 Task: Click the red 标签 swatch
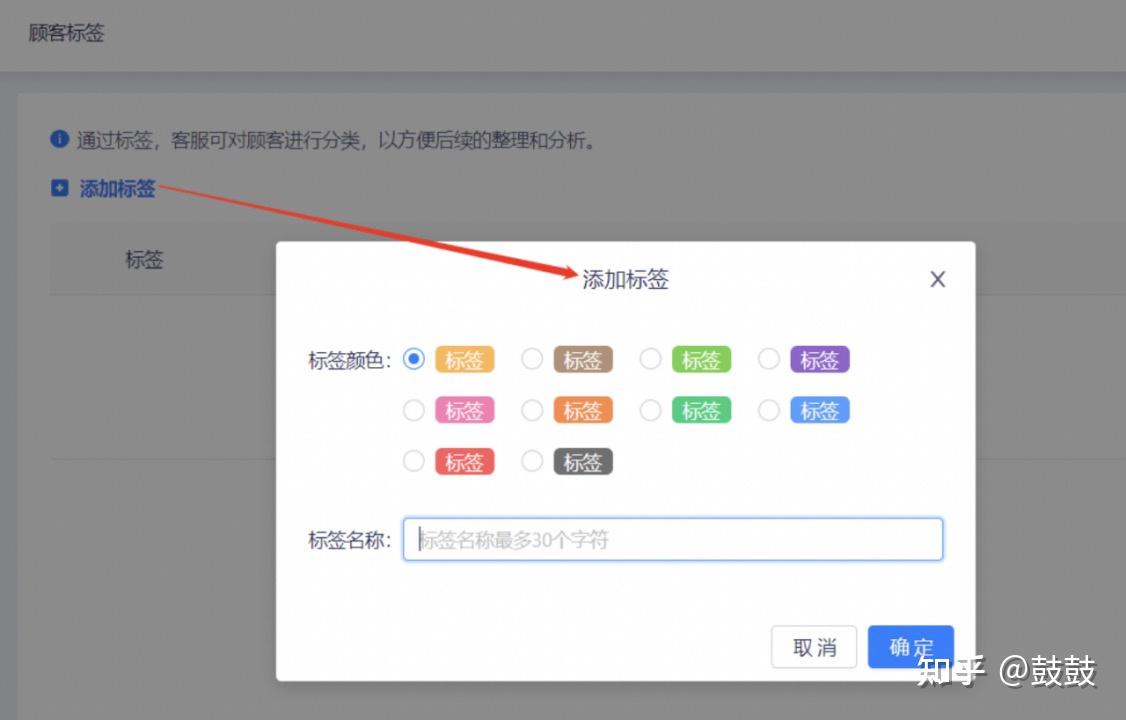(465, 462)
